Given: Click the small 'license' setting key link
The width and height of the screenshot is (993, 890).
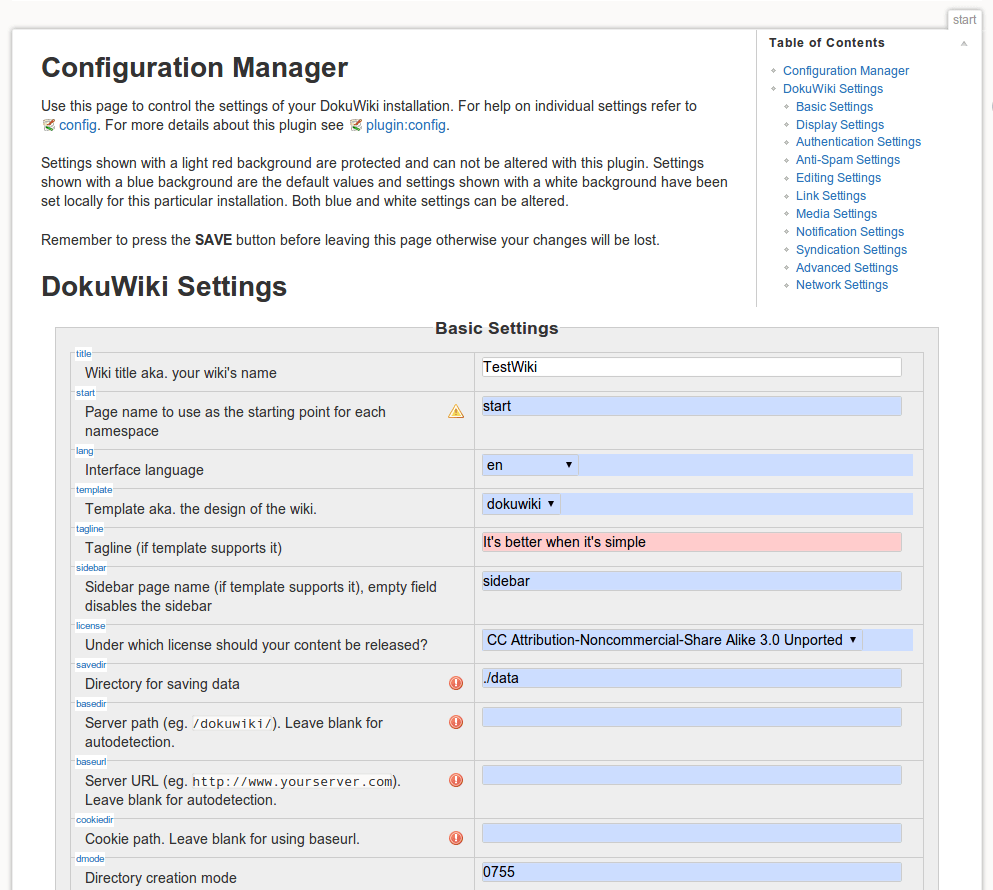Looking at the screenshot, I should coord(91,626).
